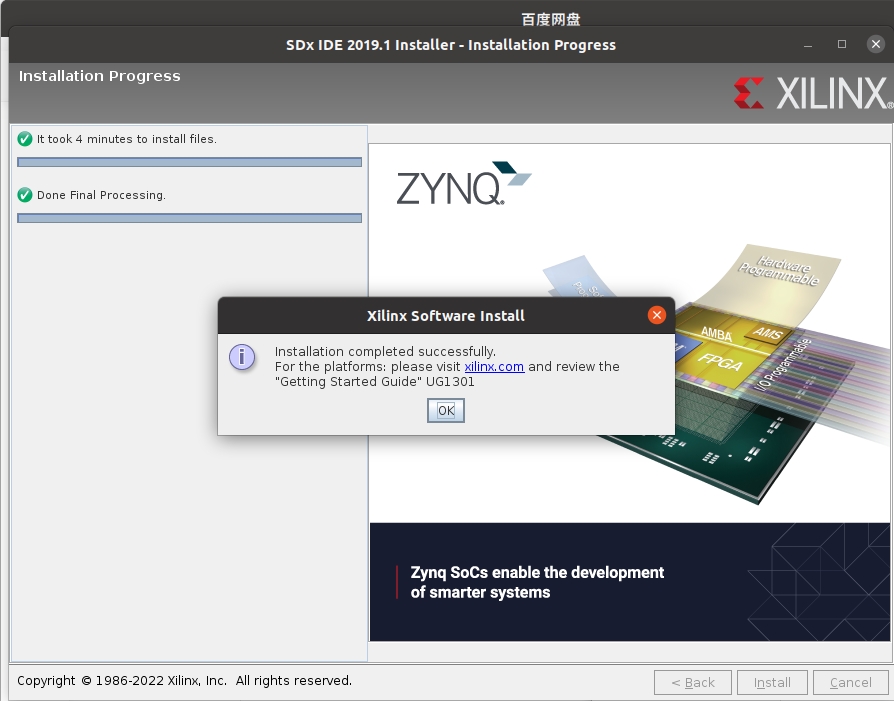Click the checkmark beside "Done Final Processing"
The image size is (894, 701).
click(x=23, y=195)
